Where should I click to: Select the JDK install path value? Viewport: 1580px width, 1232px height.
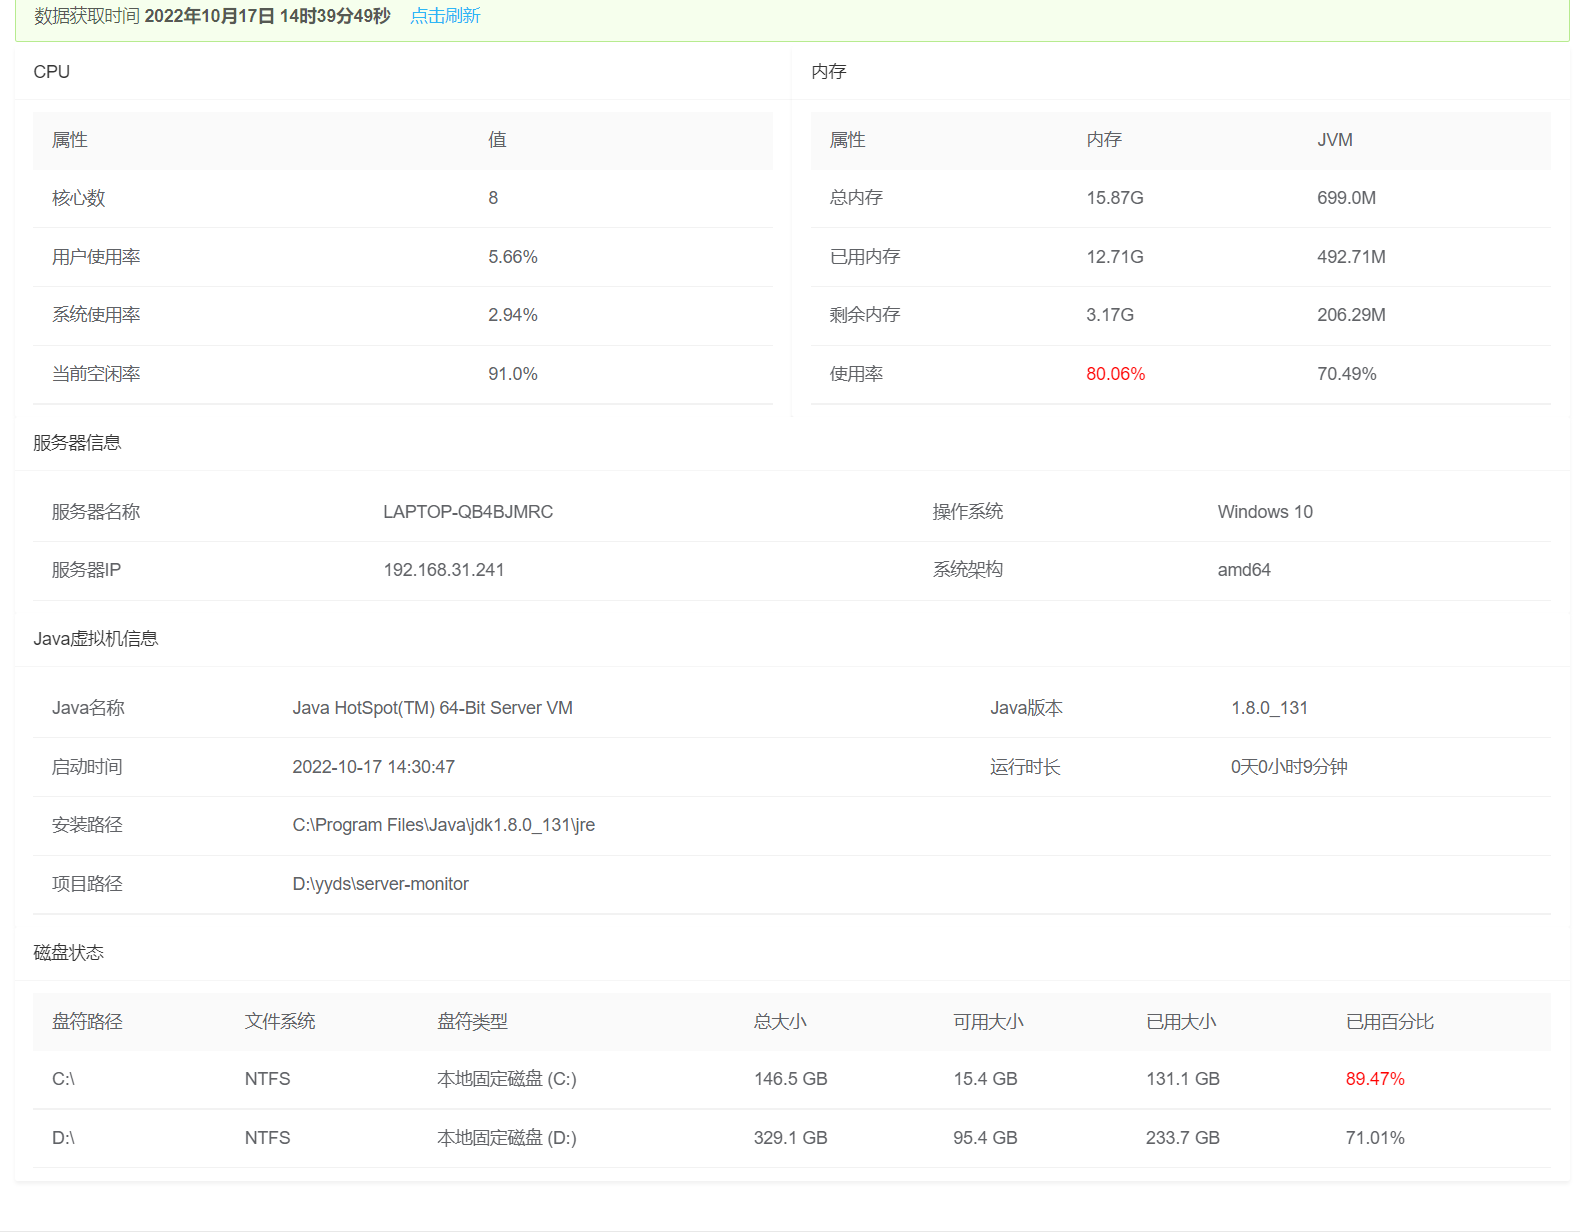click(x=444, y=825)
